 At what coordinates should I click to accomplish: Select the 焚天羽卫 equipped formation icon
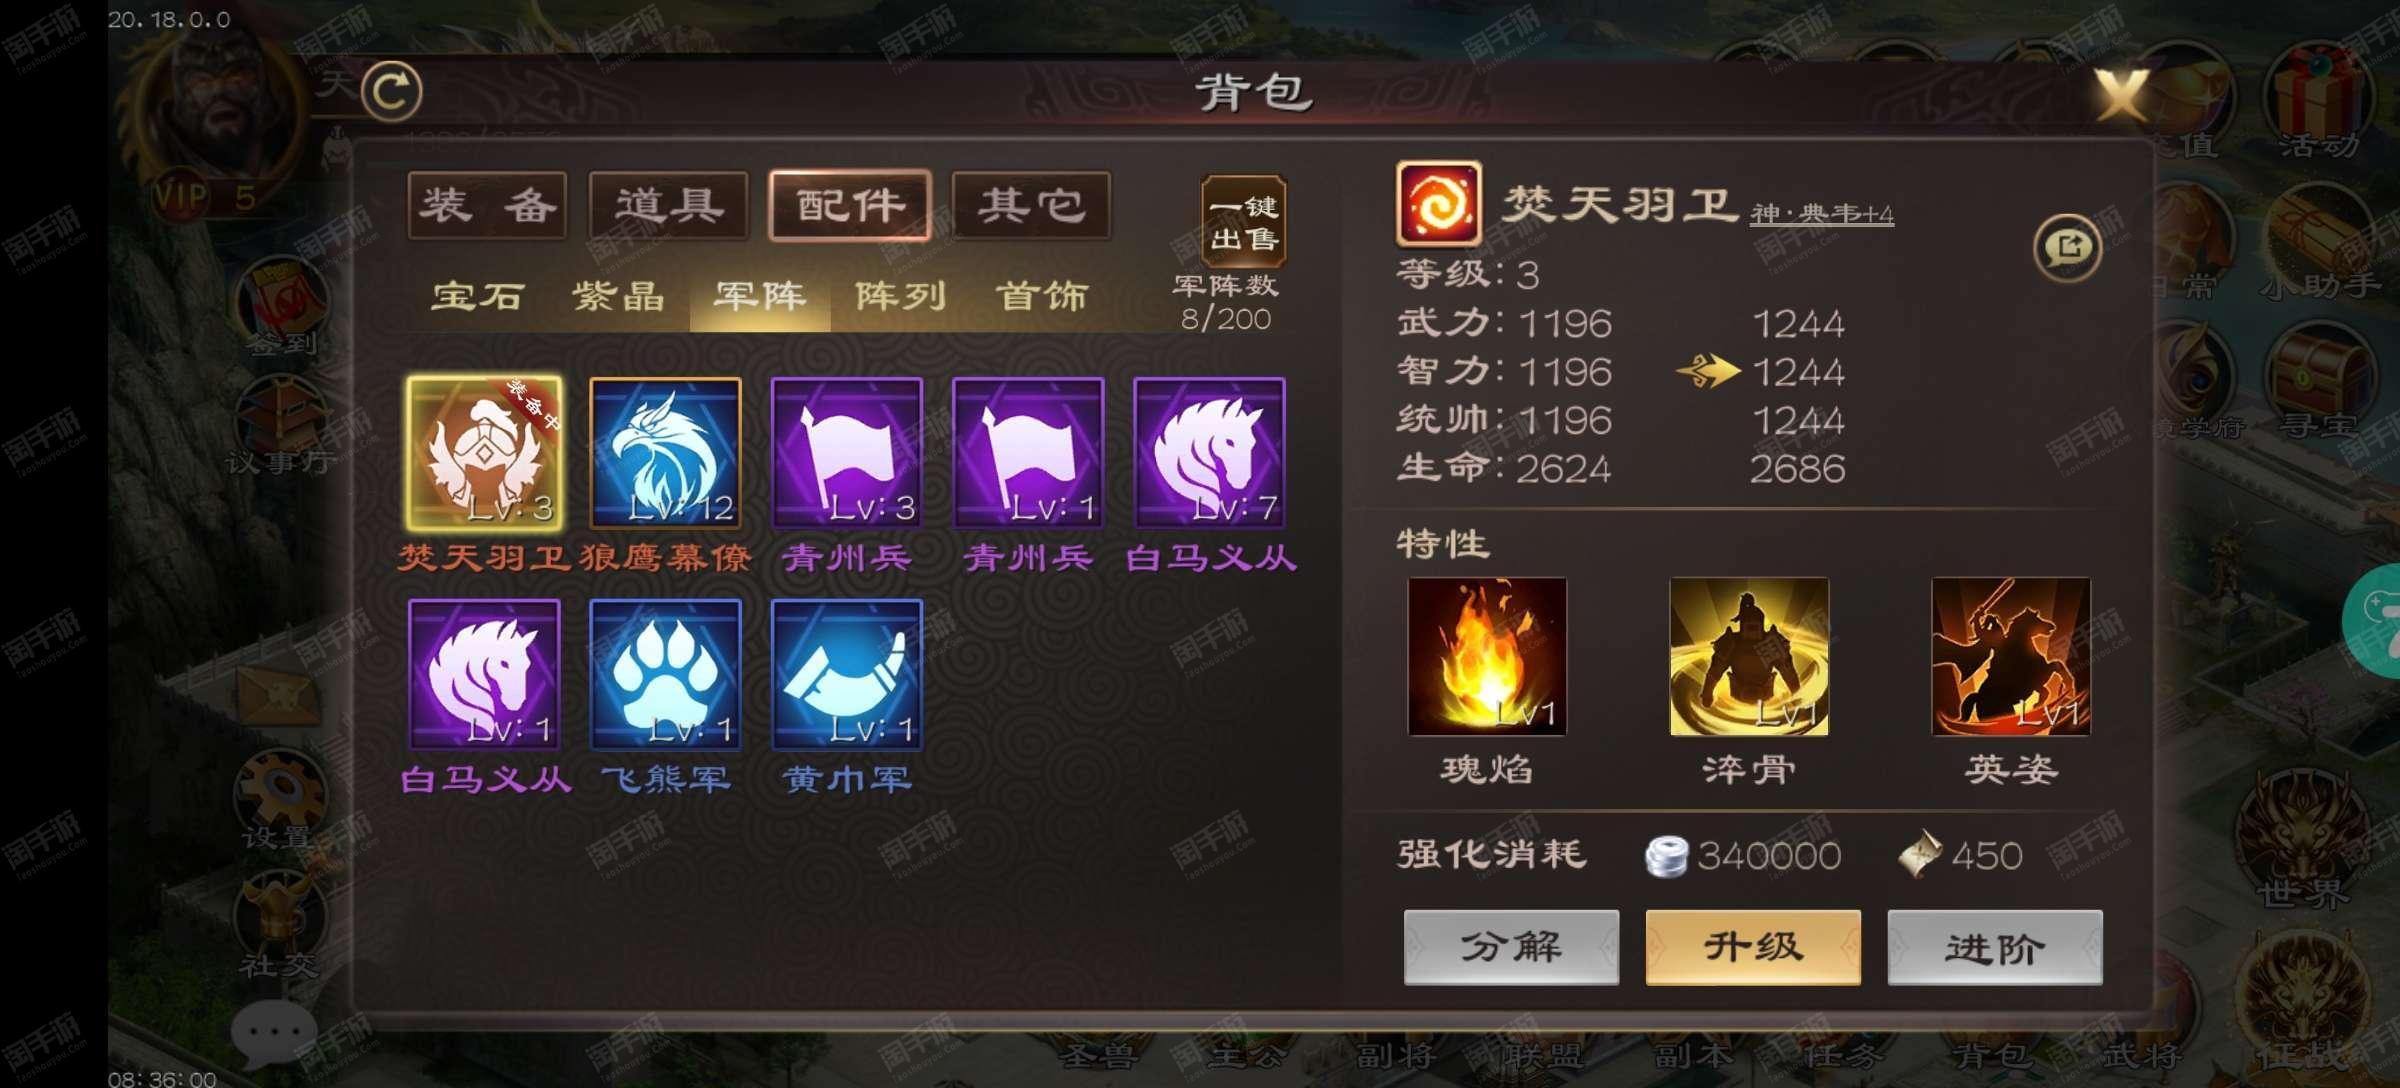tap(484, 453)
